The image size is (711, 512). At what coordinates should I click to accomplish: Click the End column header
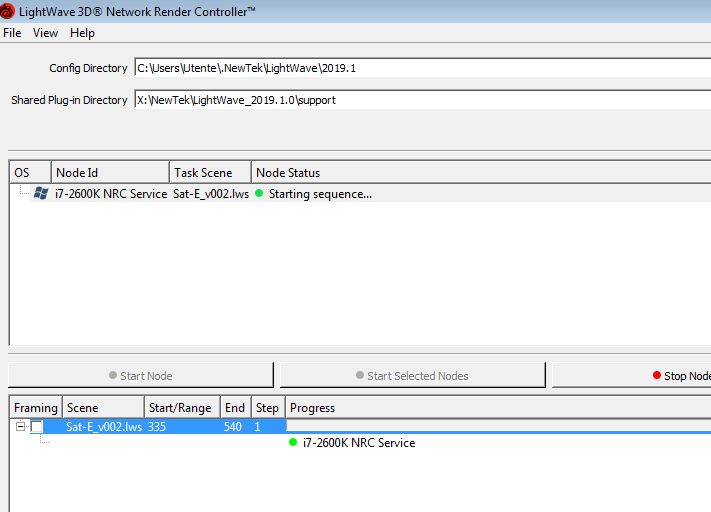pos(235,408)
